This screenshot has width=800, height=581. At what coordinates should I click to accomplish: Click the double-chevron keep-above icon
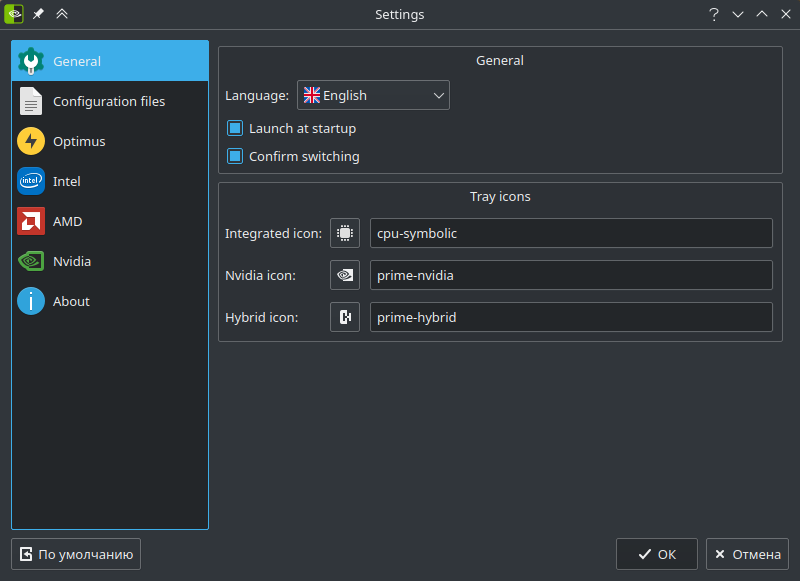tap(62, 14)
